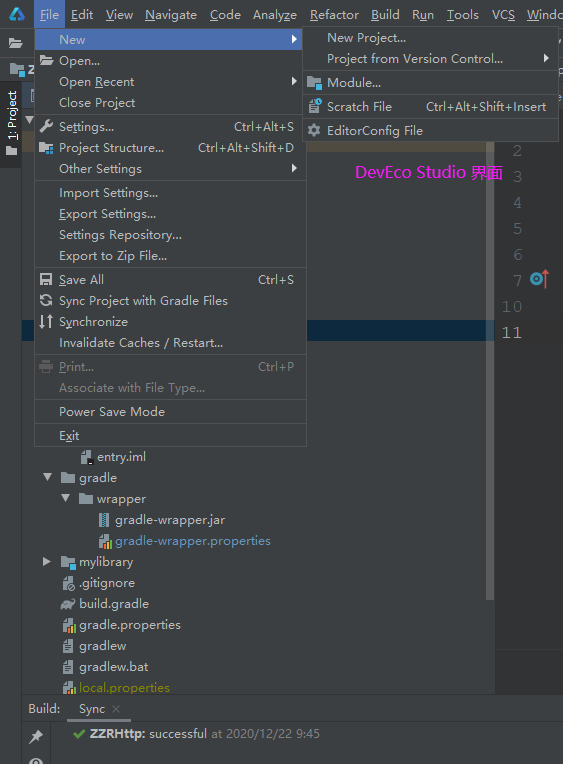Open the View menu

(x=119, y=15)
